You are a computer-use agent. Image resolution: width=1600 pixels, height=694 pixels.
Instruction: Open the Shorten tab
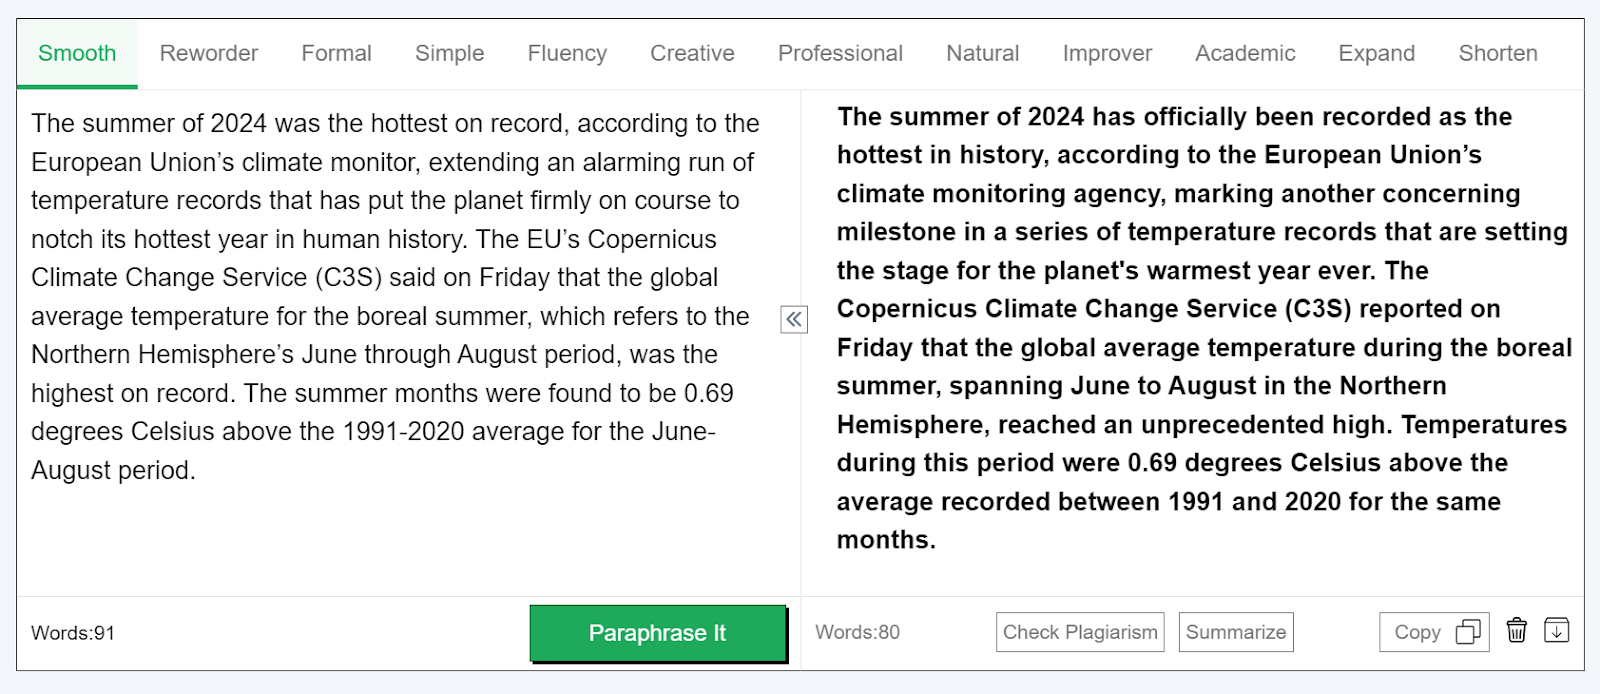[1498, 54]
